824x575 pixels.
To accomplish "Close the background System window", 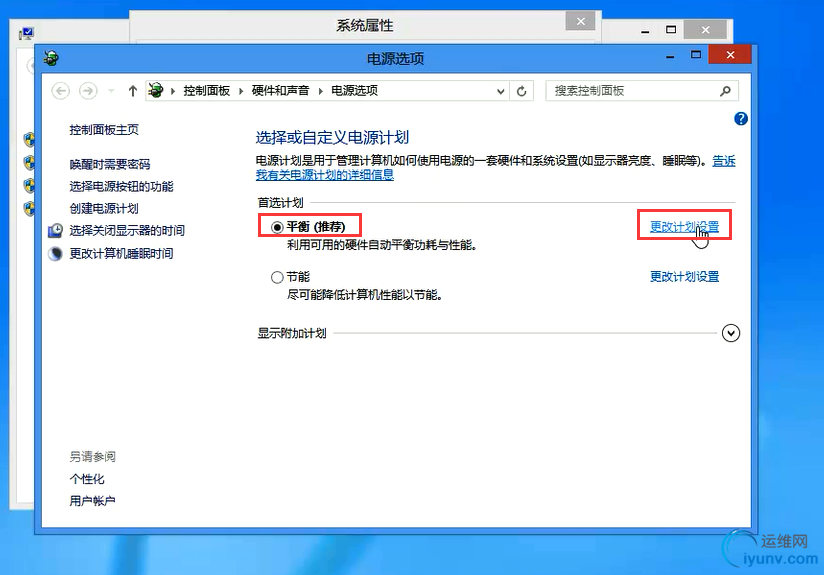I will [705, 30].
